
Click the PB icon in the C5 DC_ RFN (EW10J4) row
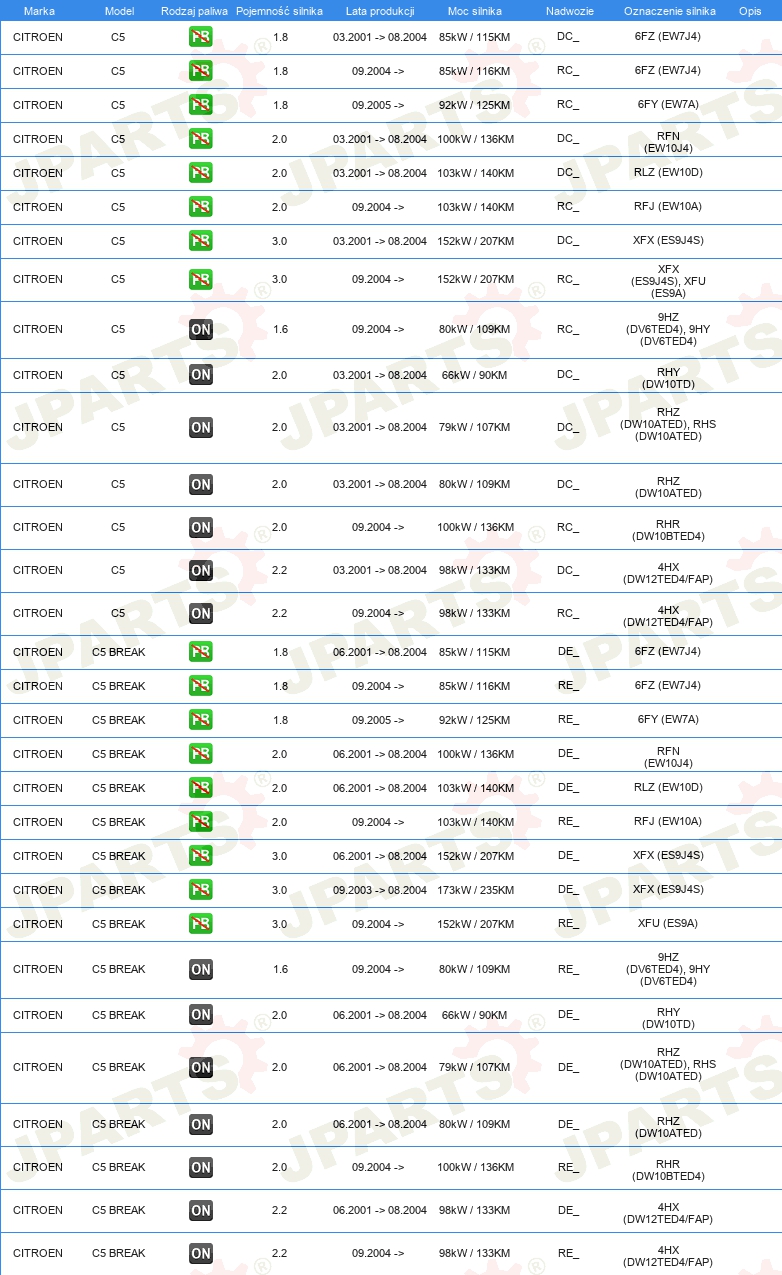tap(200, 139)
